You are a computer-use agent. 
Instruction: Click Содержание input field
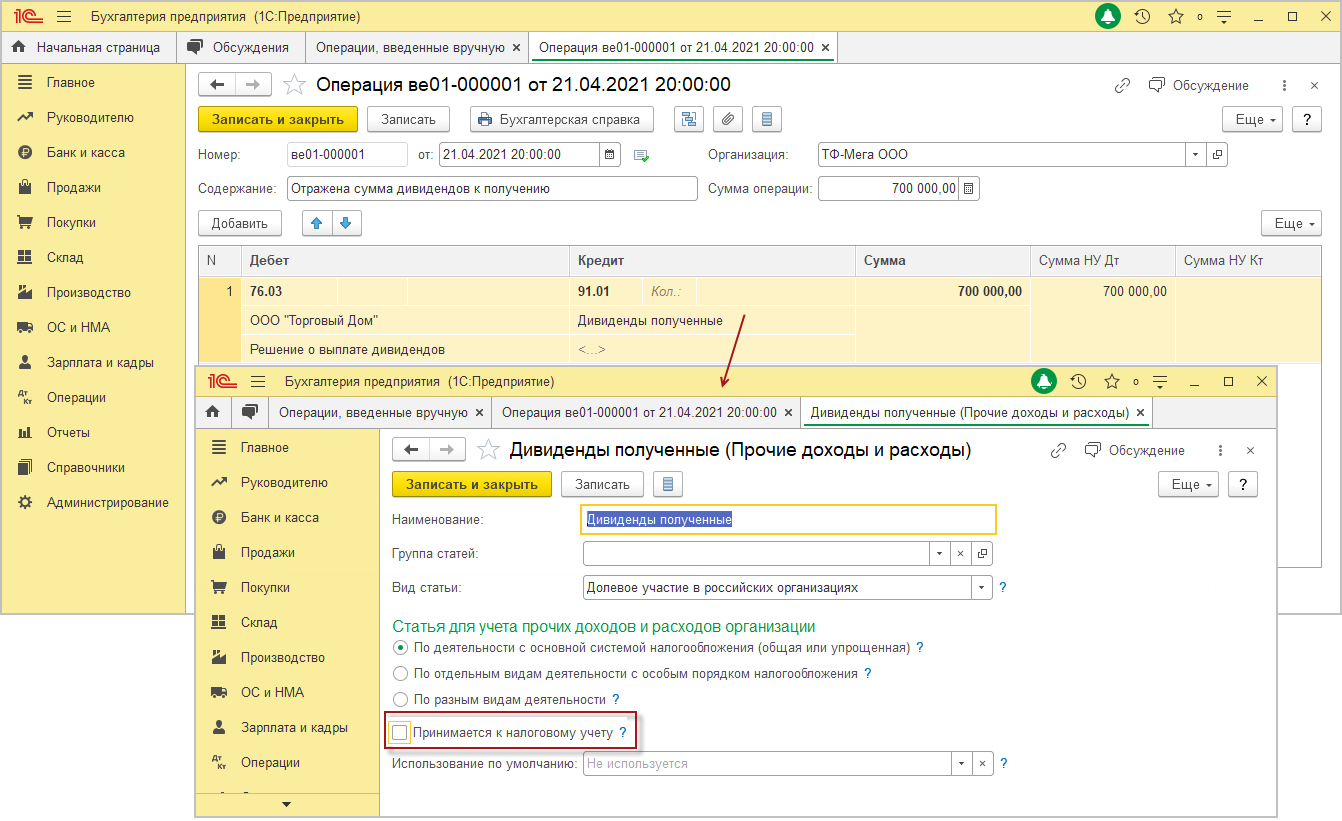coord(492,189)
